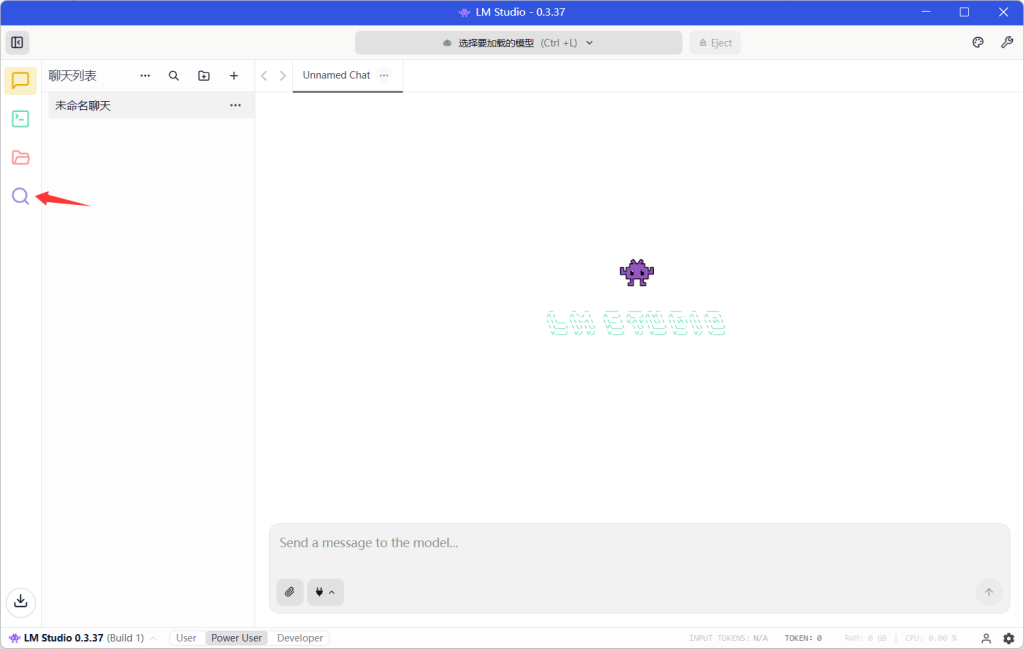Open the Discover magnifier in left sidebar
Viewport: 1024px width, 649px height.
pyautogui.click(x=20, y=196)
